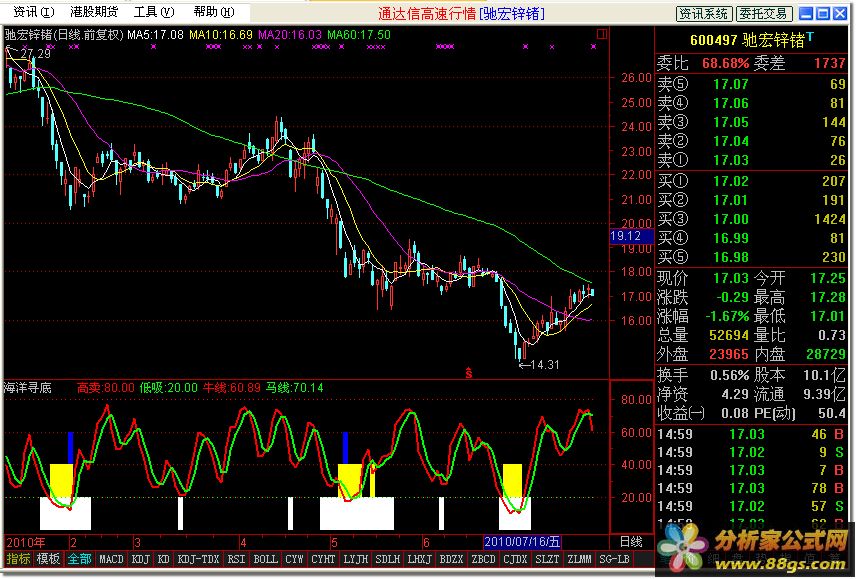Click the 14:59 trade row with volume 78

[751, 488]
